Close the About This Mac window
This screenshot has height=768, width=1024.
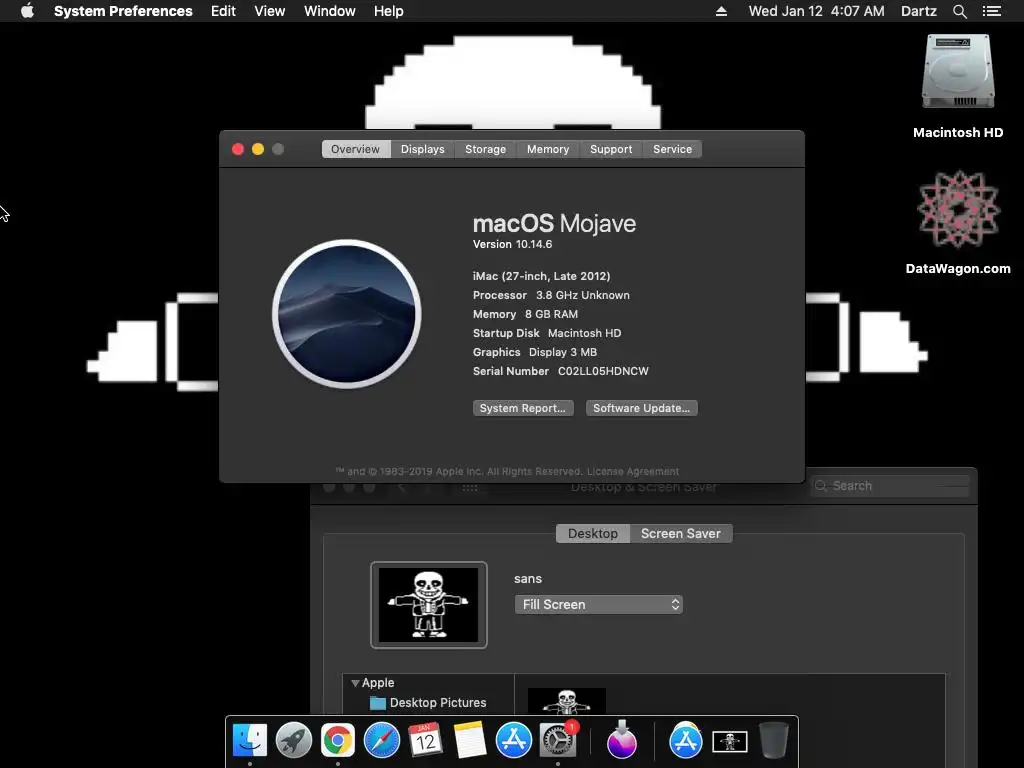point(238,149)
